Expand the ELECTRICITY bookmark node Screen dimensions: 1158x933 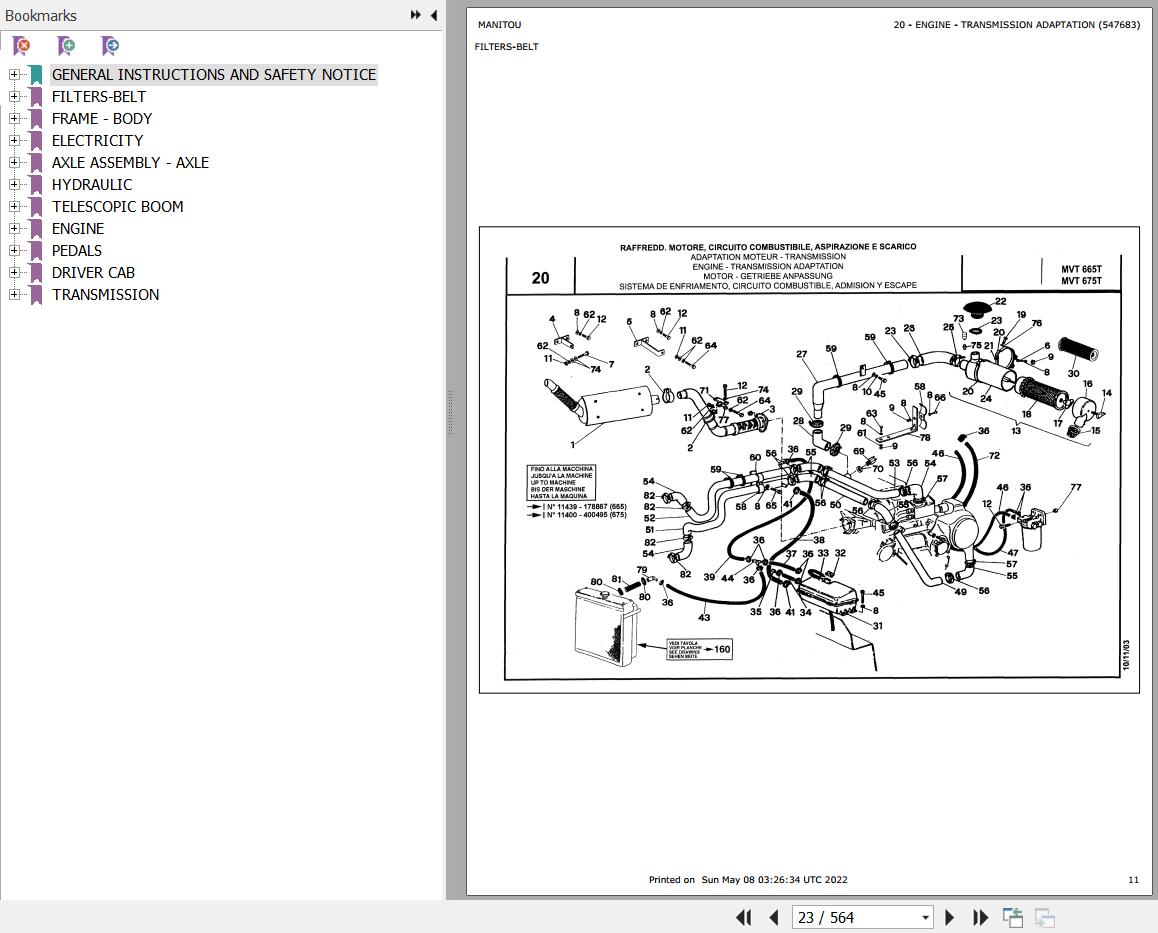[x=14, y=140]
